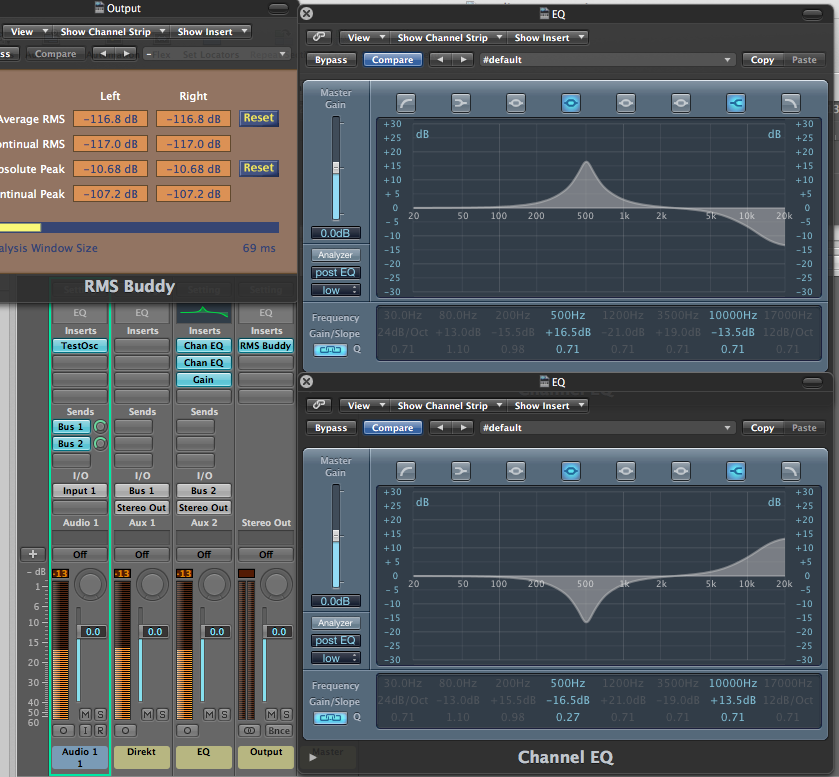This screenshot has width=839, height=777.
Task: Select the 0.27 Q value in the 500Hz-cut EQ window
Action: 568,717
